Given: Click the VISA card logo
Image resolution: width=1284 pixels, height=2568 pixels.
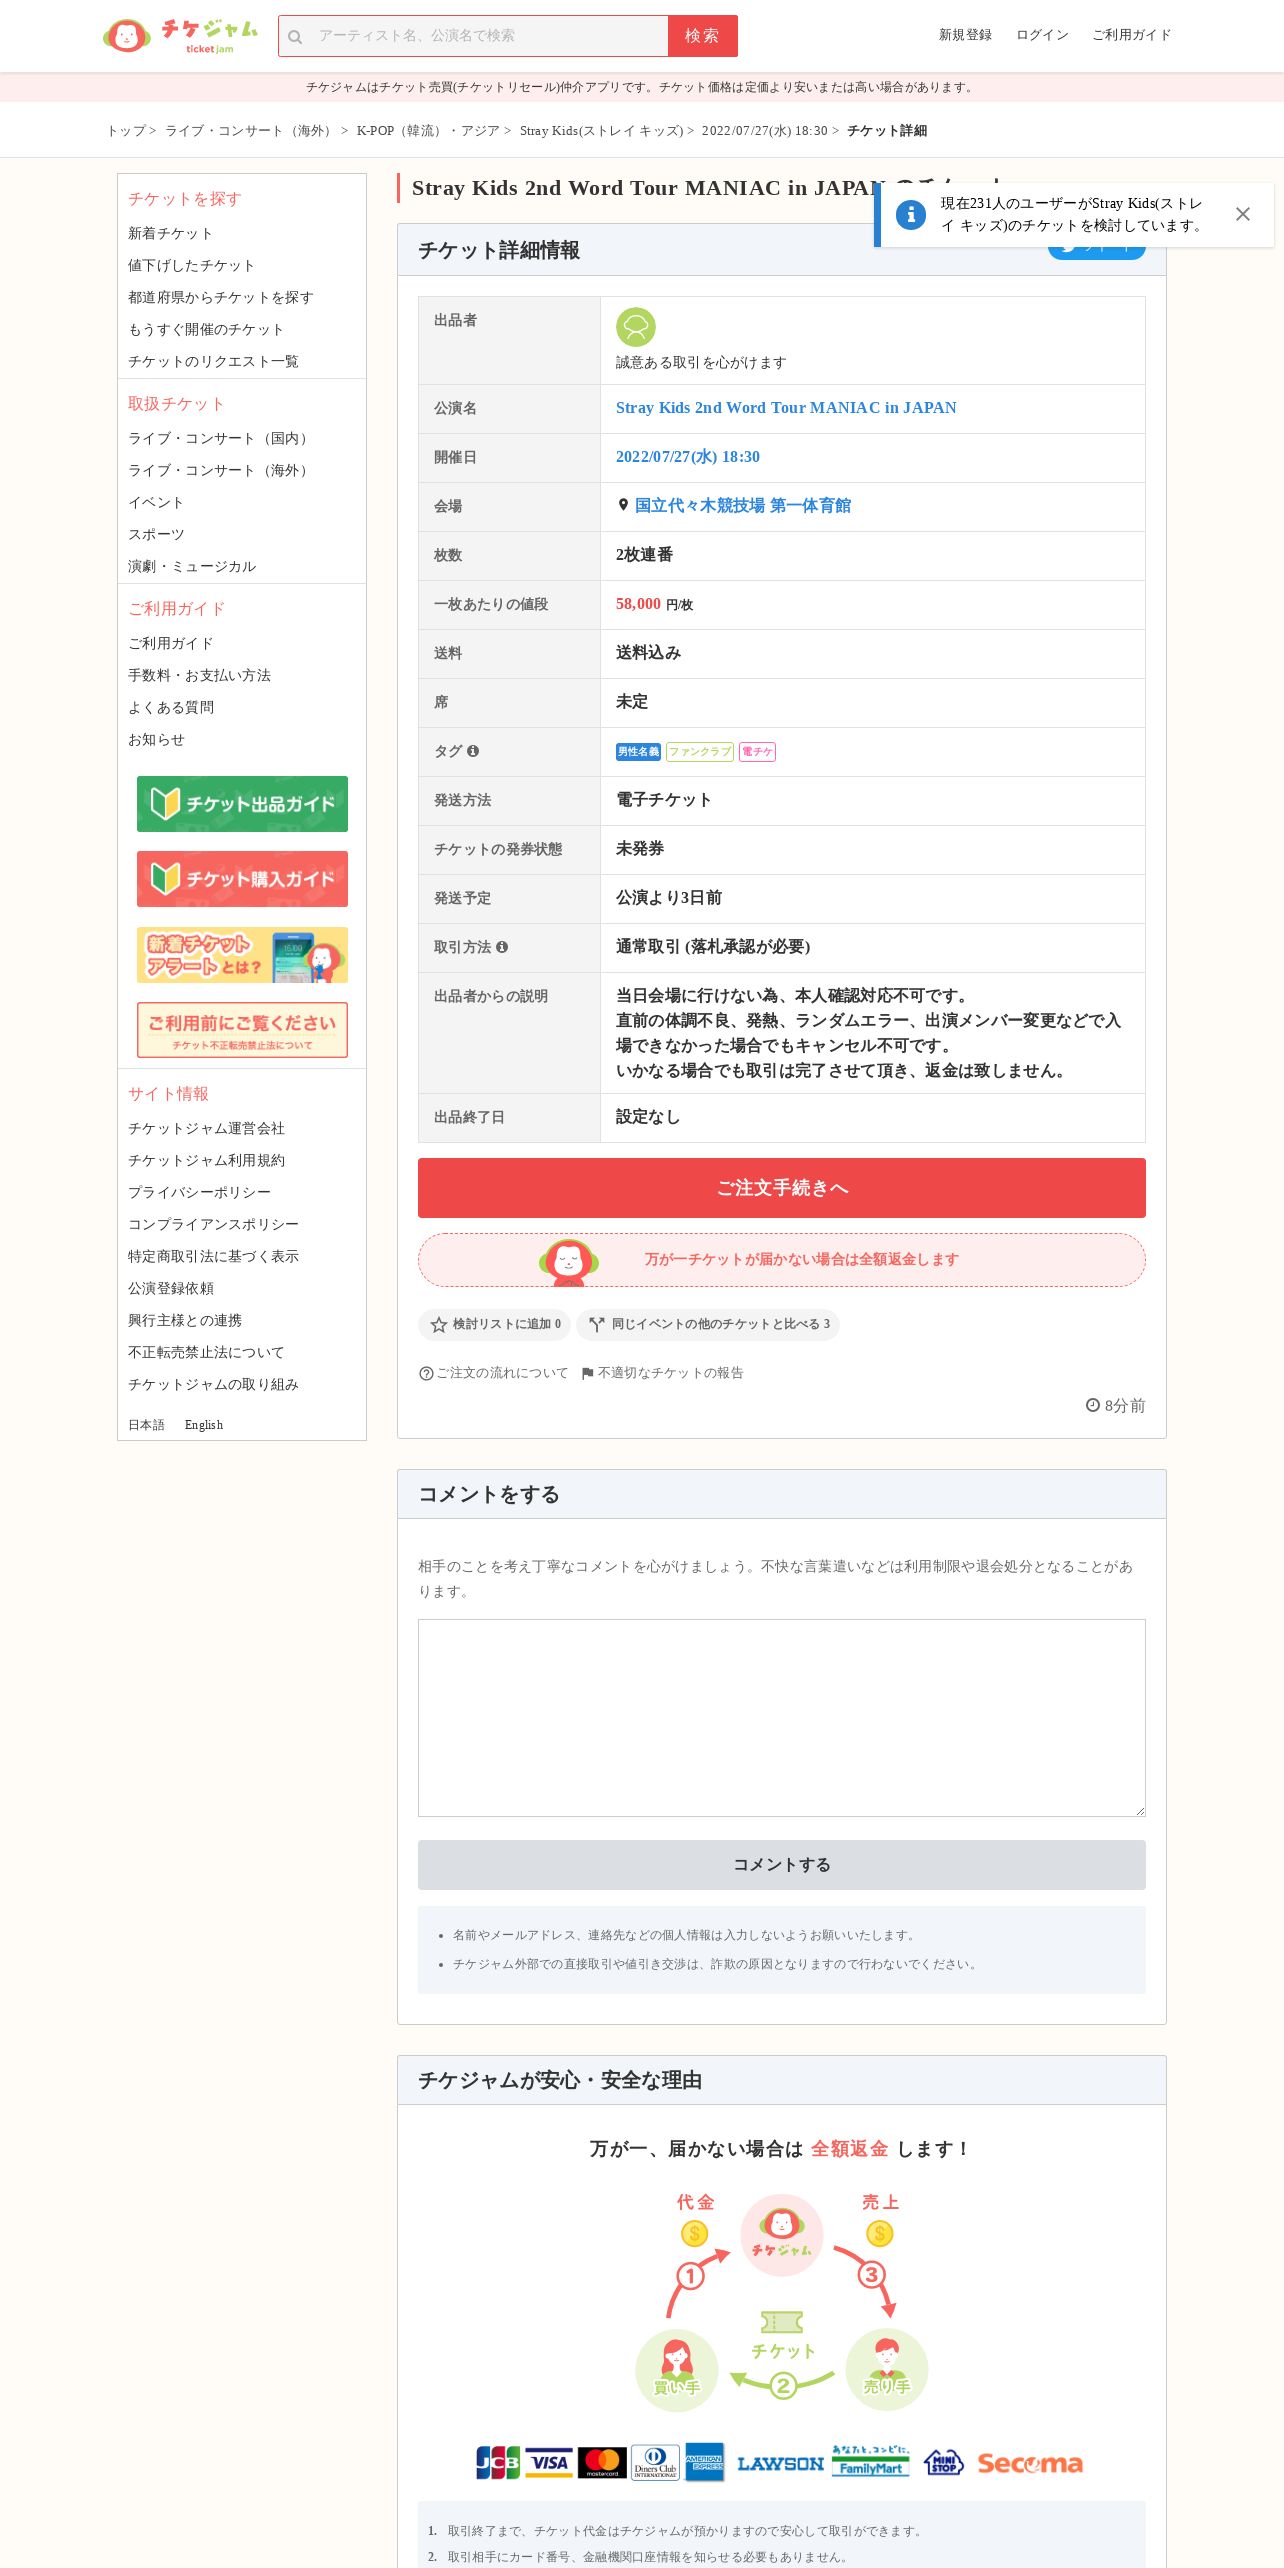Looking at the screenshot, I should (549, 2462).
